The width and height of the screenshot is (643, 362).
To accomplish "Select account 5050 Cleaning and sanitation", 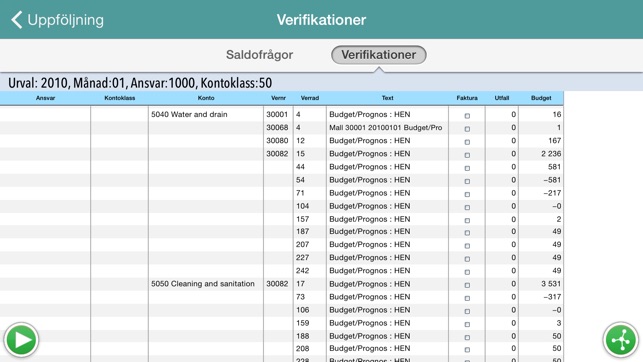I will [203, 284].
